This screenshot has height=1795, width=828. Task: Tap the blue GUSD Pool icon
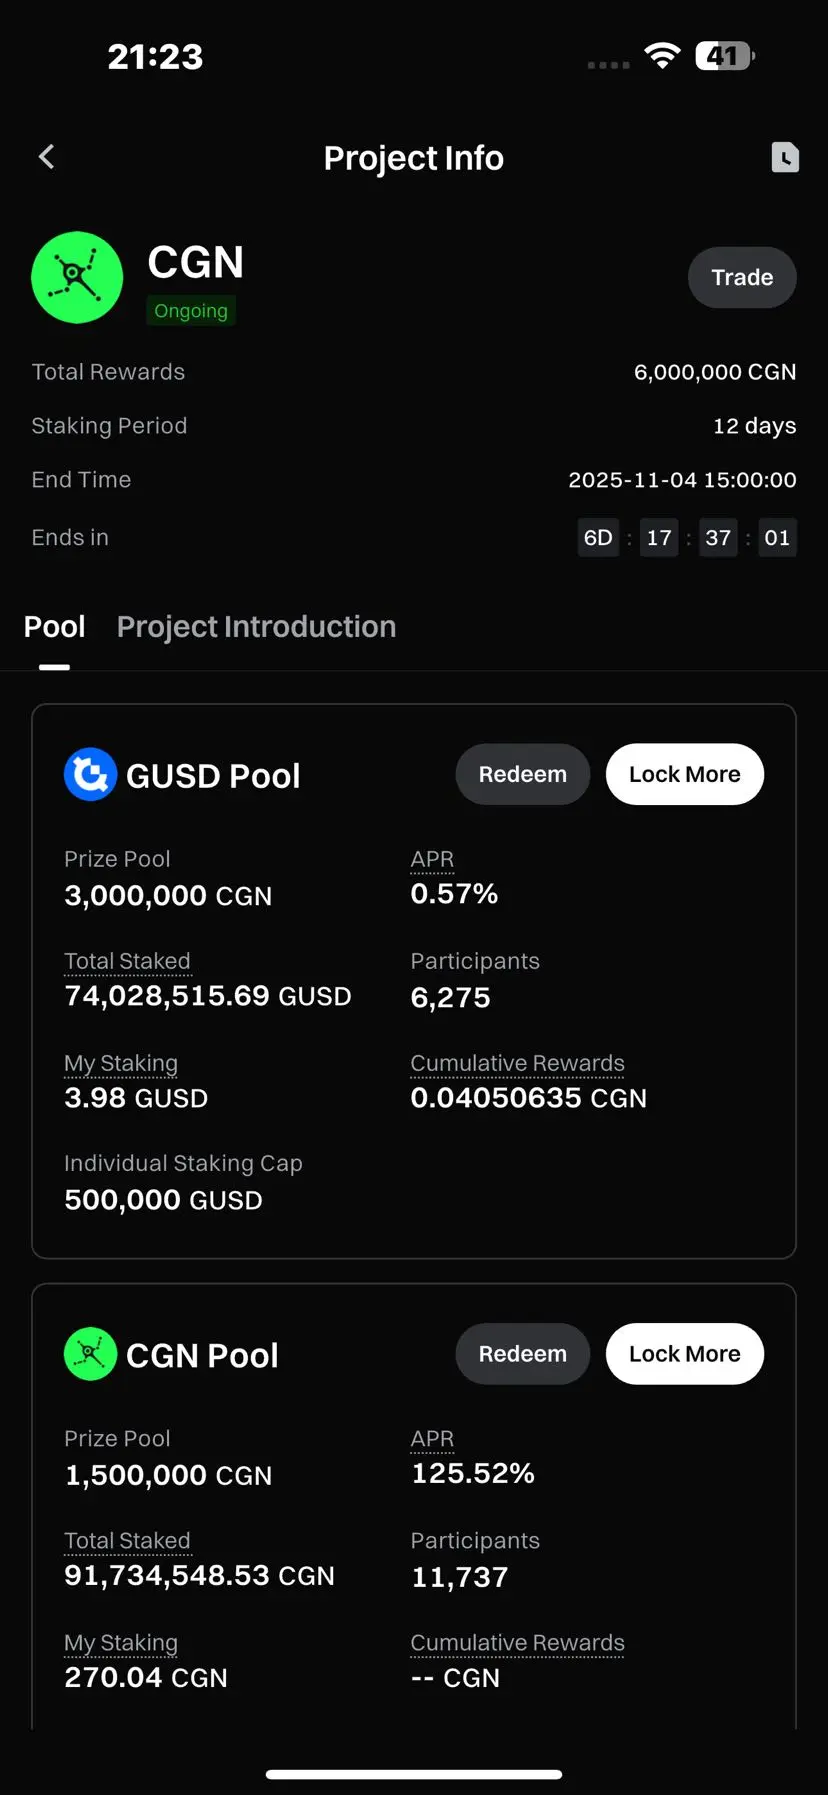pyautogui.click(x=90, y=775)
